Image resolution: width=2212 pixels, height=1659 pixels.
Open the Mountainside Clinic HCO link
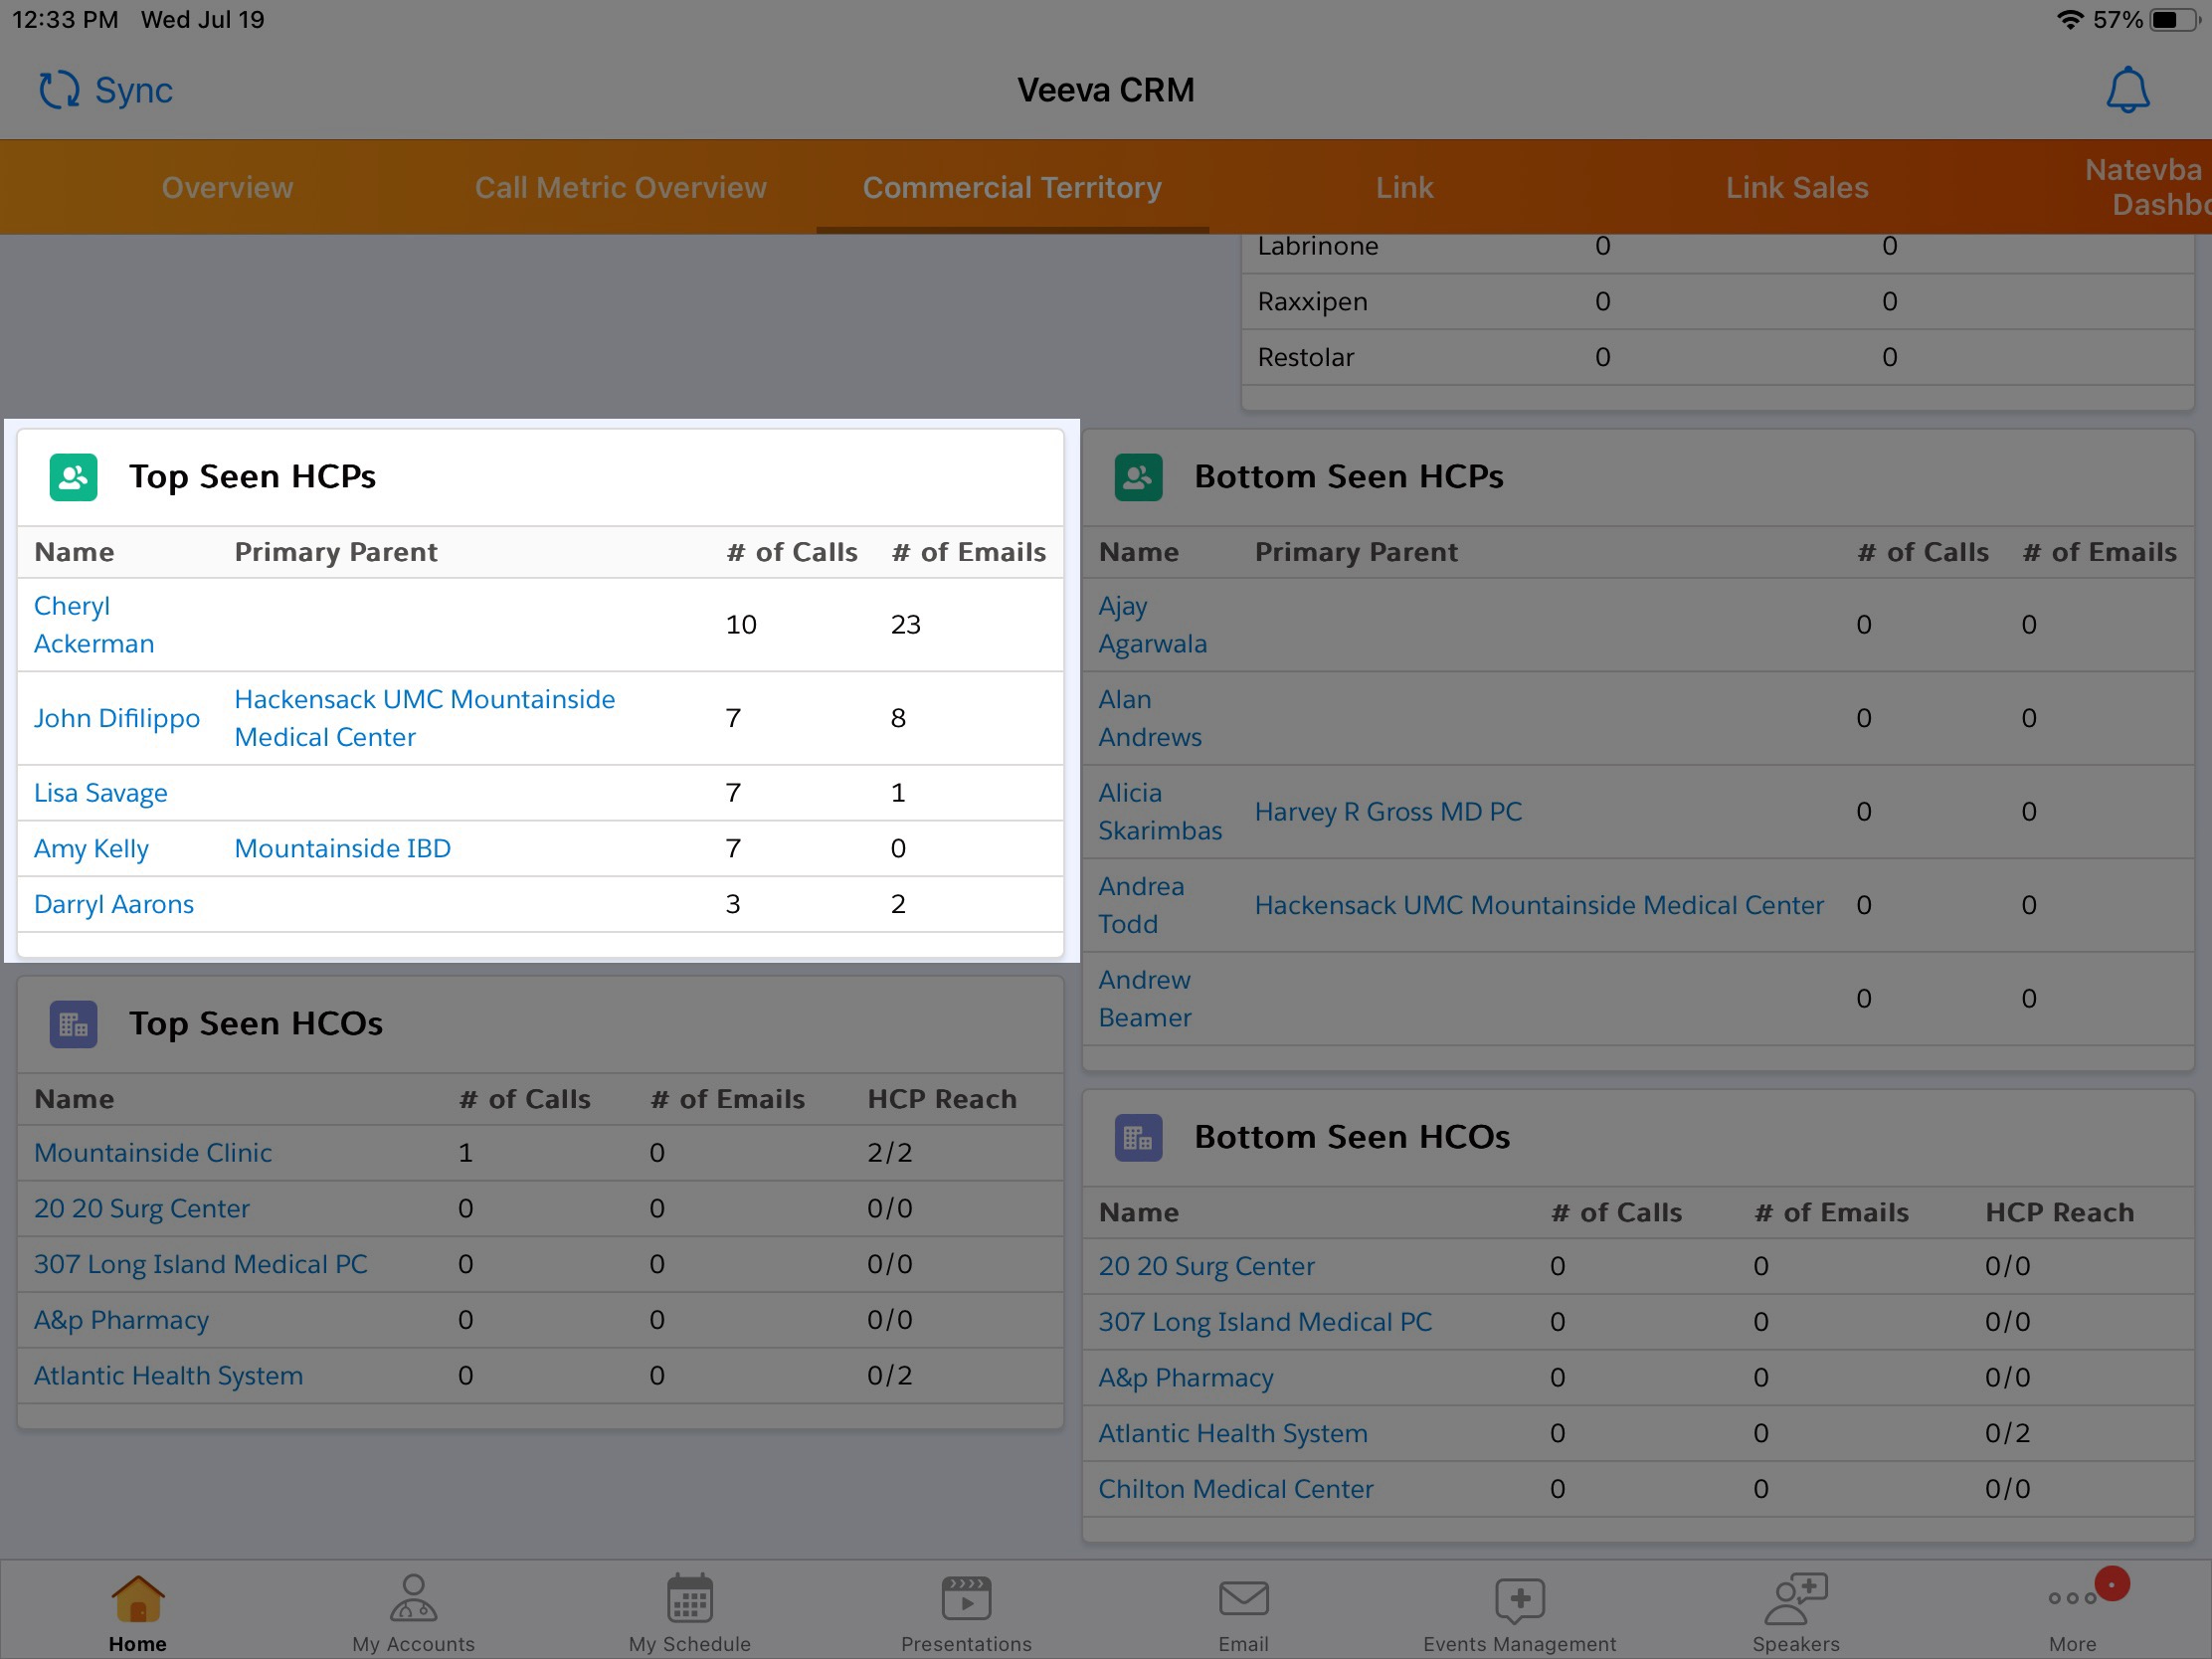coord(152,1152)
